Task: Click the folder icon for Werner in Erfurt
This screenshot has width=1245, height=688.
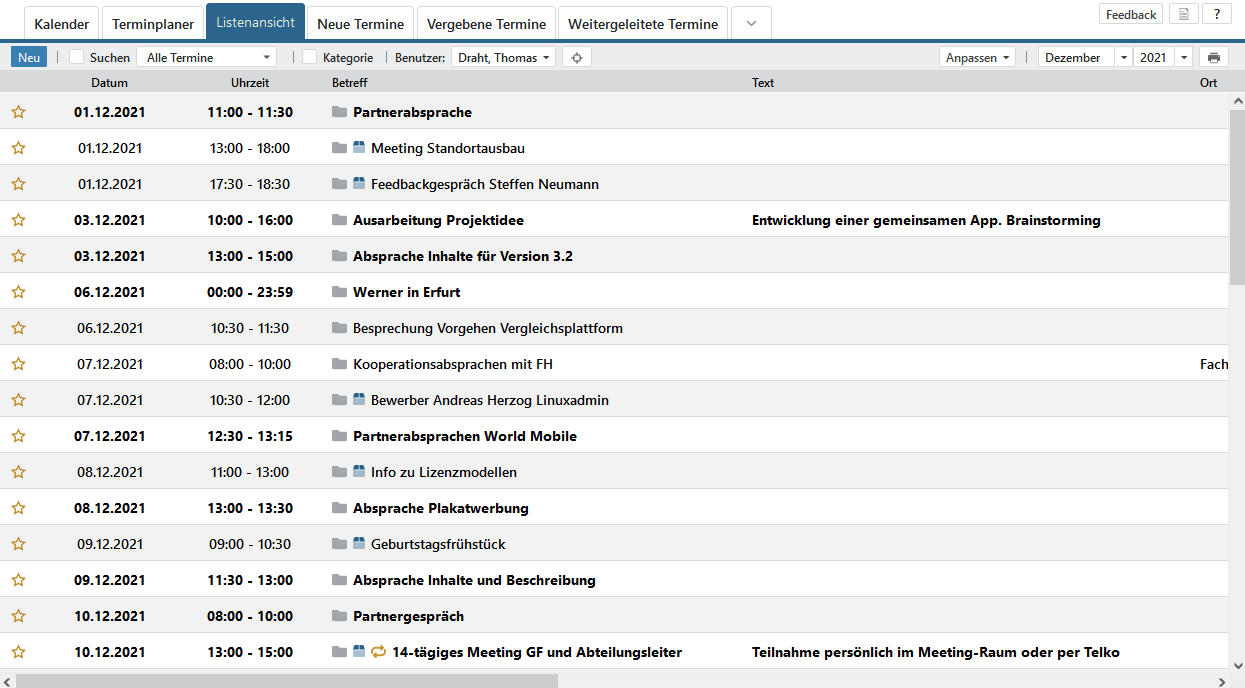Action: click(339, 292)
